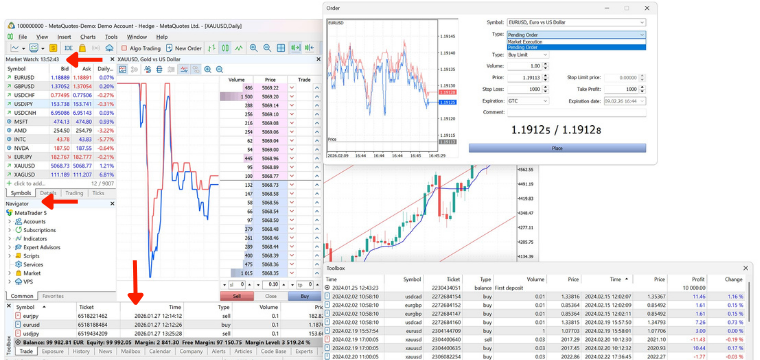
Task: Click the tile windows grid icon
Action: coord(281,48)
